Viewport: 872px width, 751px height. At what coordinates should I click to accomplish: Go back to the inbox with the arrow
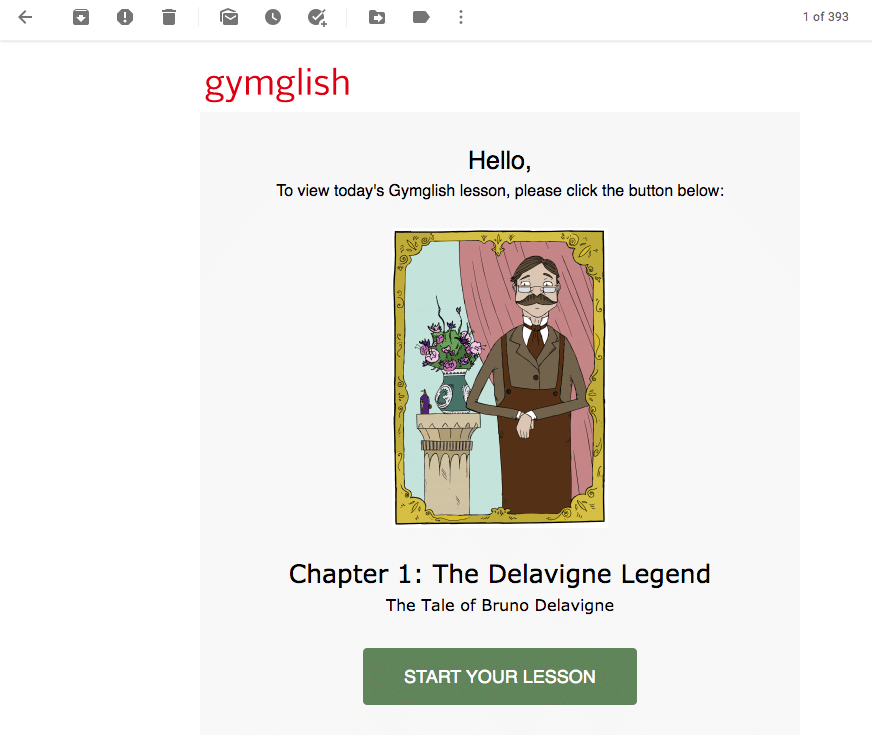(x=26, y=17)
